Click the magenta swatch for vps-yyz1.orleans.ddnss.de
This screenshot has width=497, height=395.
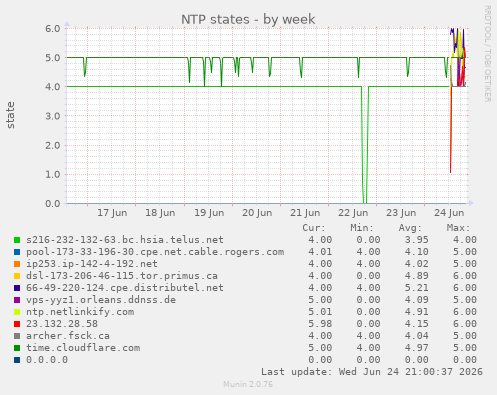click(x=17, y=300)
